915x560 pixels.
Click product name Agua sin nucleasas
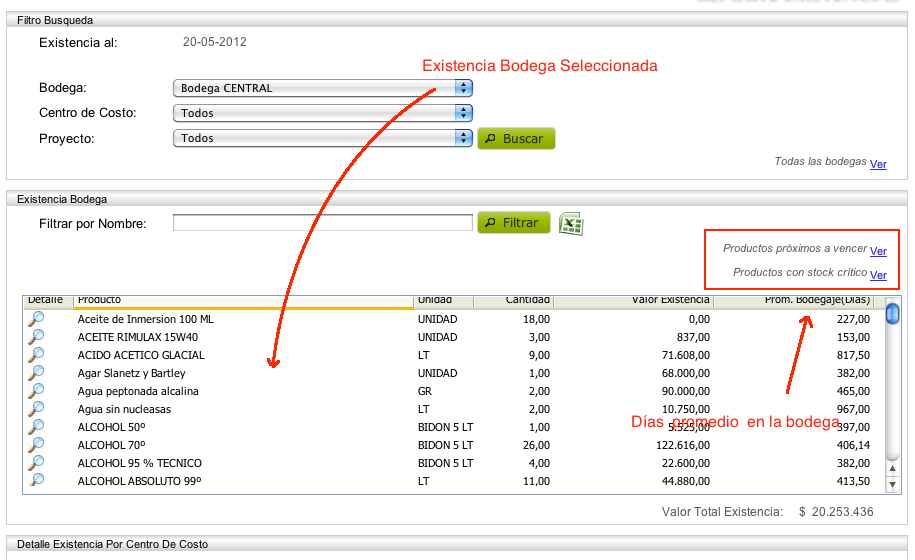[124, 410]
